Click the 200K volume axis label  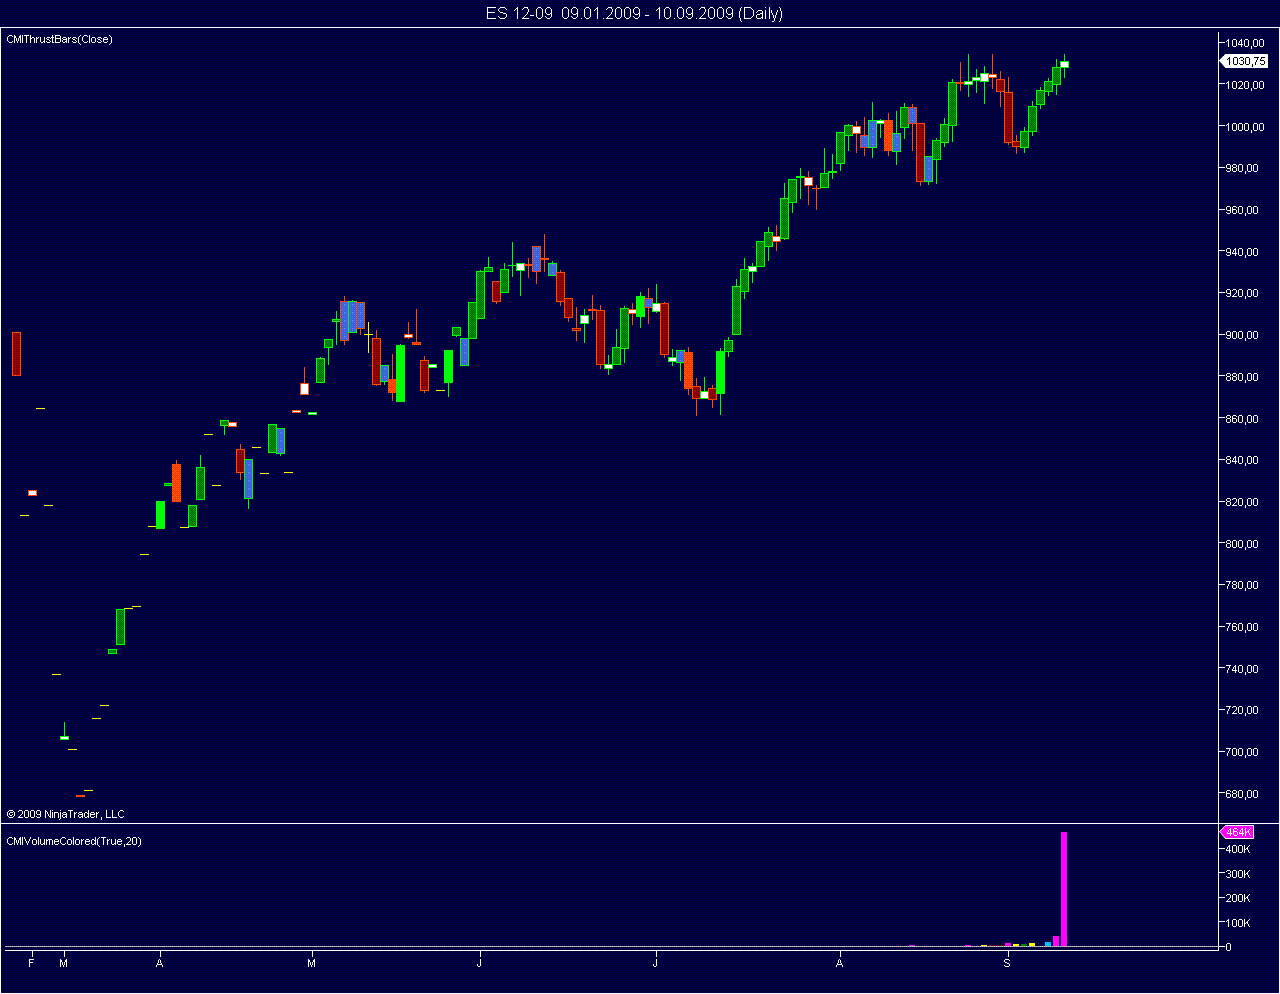tap(1238, 898)
